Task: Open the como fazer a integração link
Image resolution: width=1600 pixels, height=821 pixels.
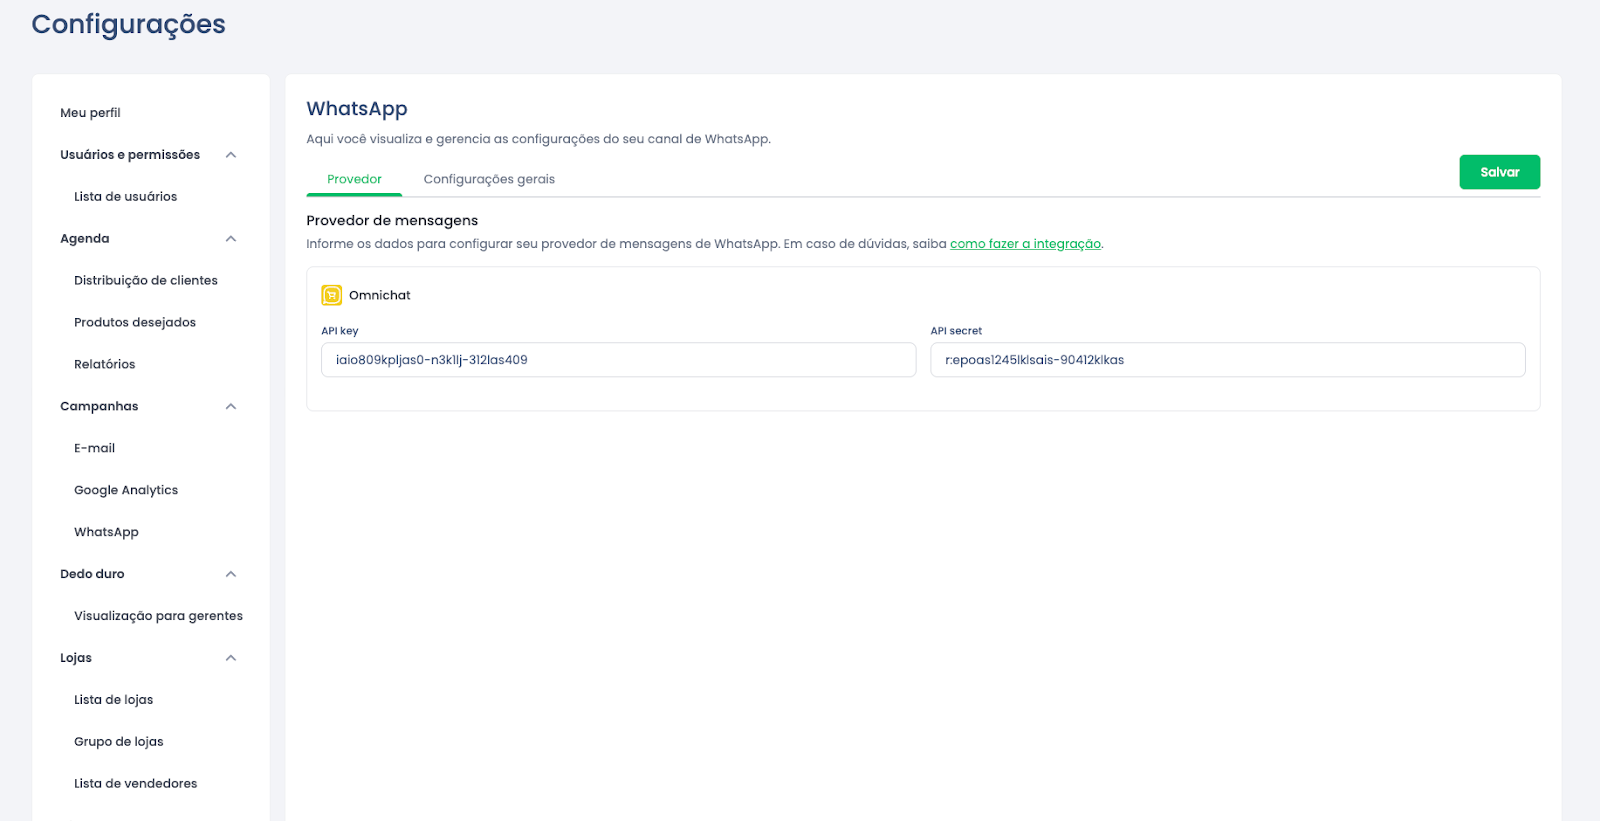Action: (1025, 244)
